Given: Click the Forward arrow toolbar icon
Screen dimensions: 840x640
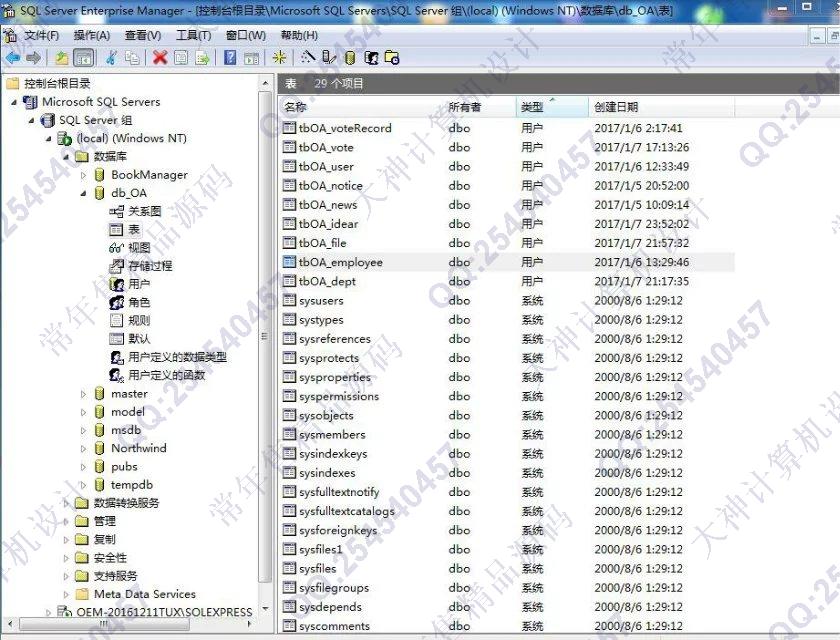Looking at the screenshot, I should 34,57.
